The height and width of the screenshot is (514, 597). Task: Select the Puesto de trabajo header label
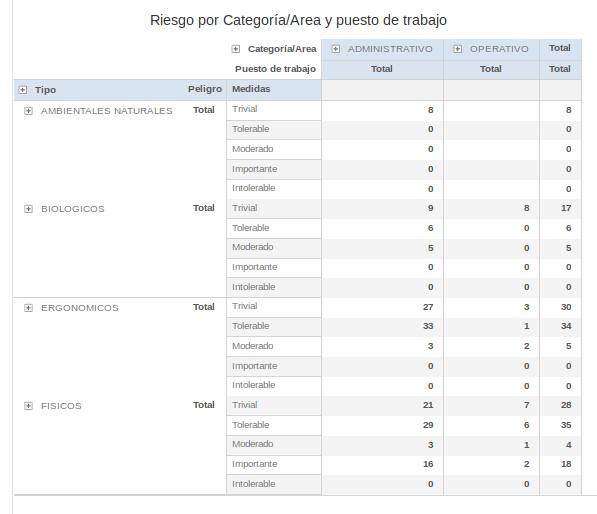[x=275, y=69]
